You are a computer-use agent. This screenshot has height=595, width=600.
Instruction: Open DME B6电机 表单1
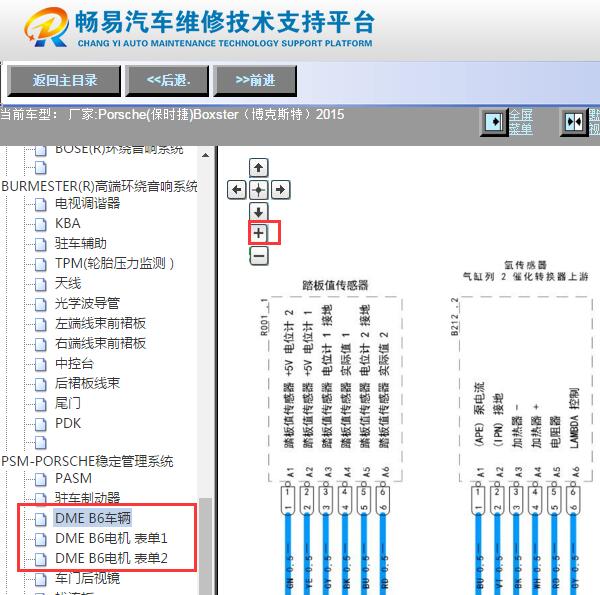coord(111,538)
